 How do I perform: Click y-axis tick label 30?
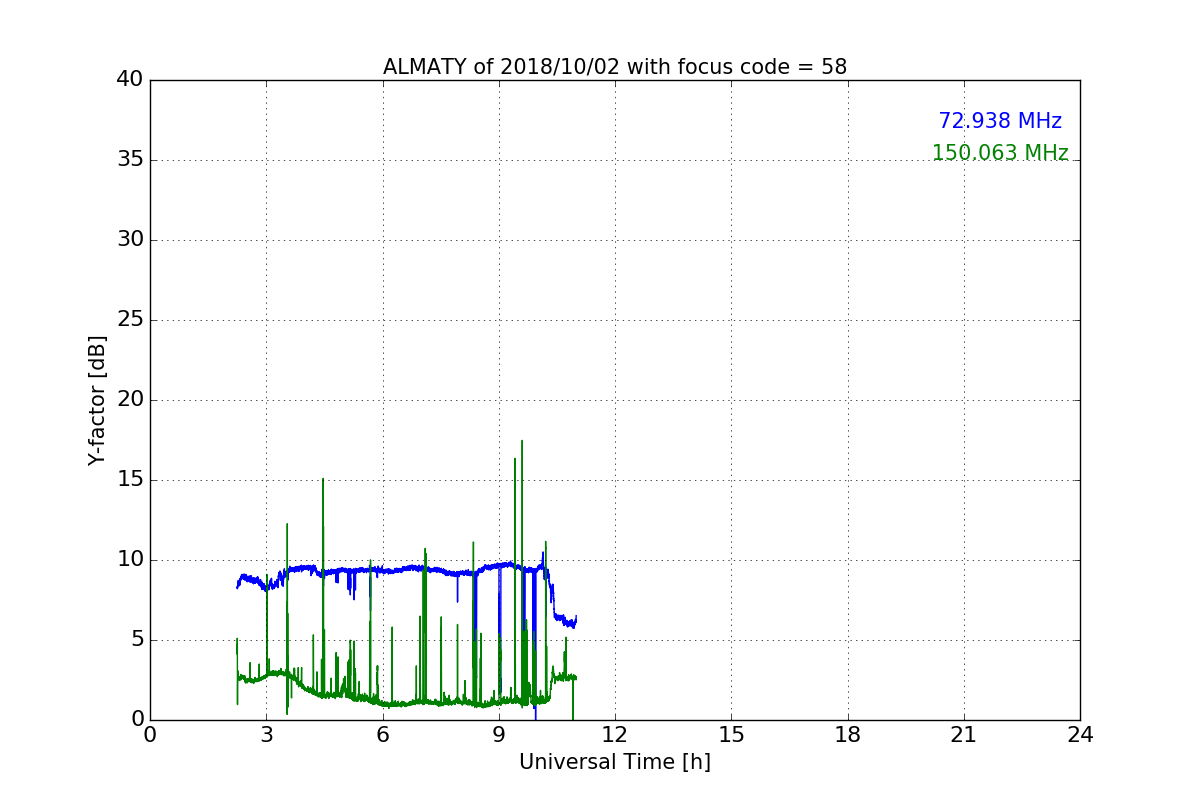(130, 240)
